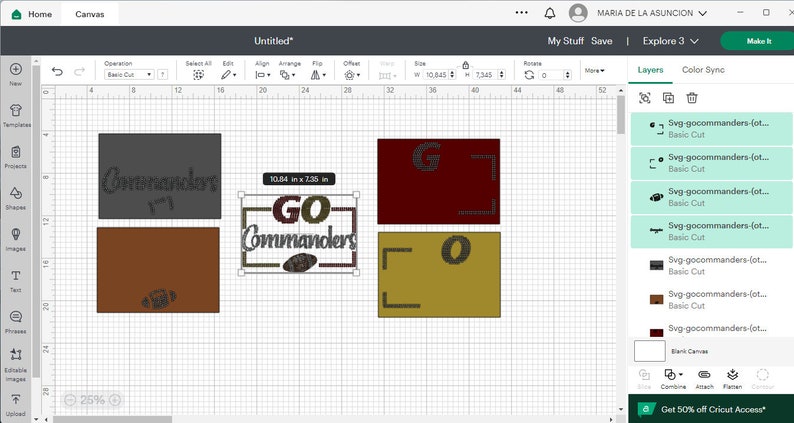Screen dimensions: 794x423
Task: Click the Slice tool
Action: [x=644, y=379]
